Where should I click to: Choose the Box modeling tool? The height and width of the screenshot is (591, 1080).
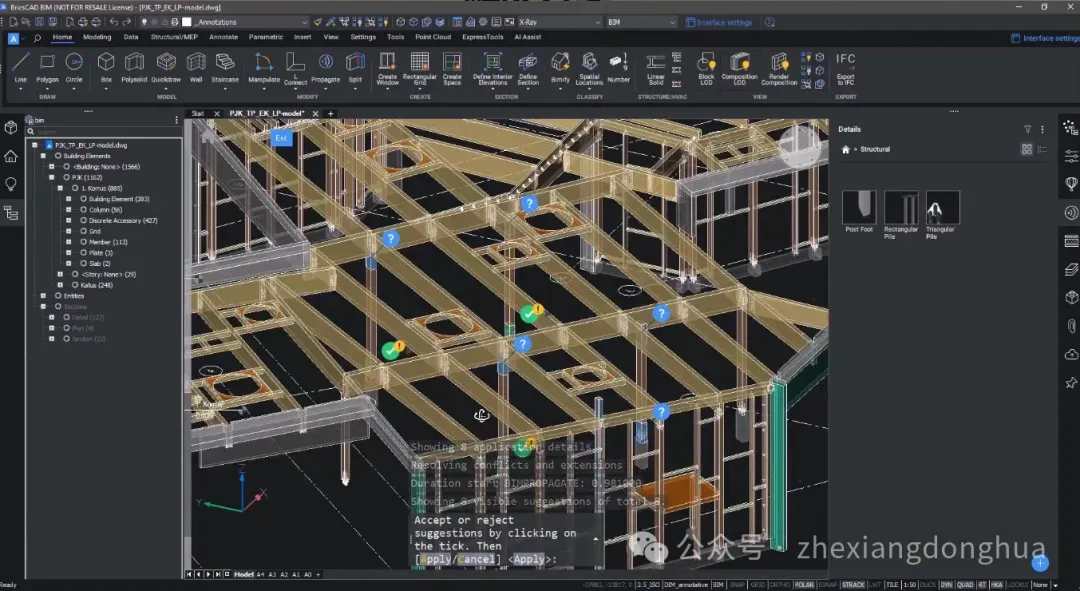(x=106, y=68)
